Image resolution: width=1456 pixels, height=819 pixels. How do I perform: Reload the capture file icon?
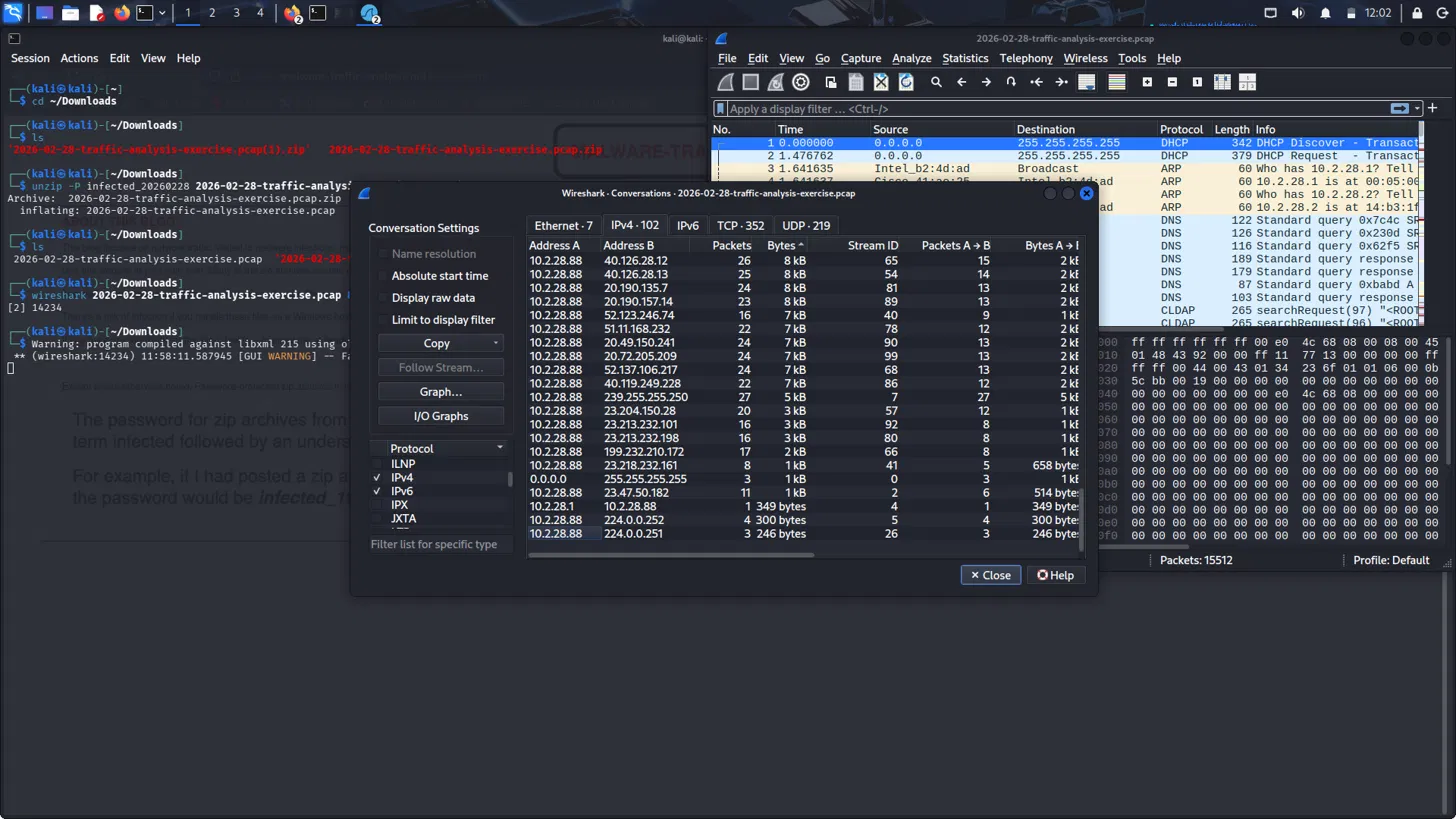(906, 82)
